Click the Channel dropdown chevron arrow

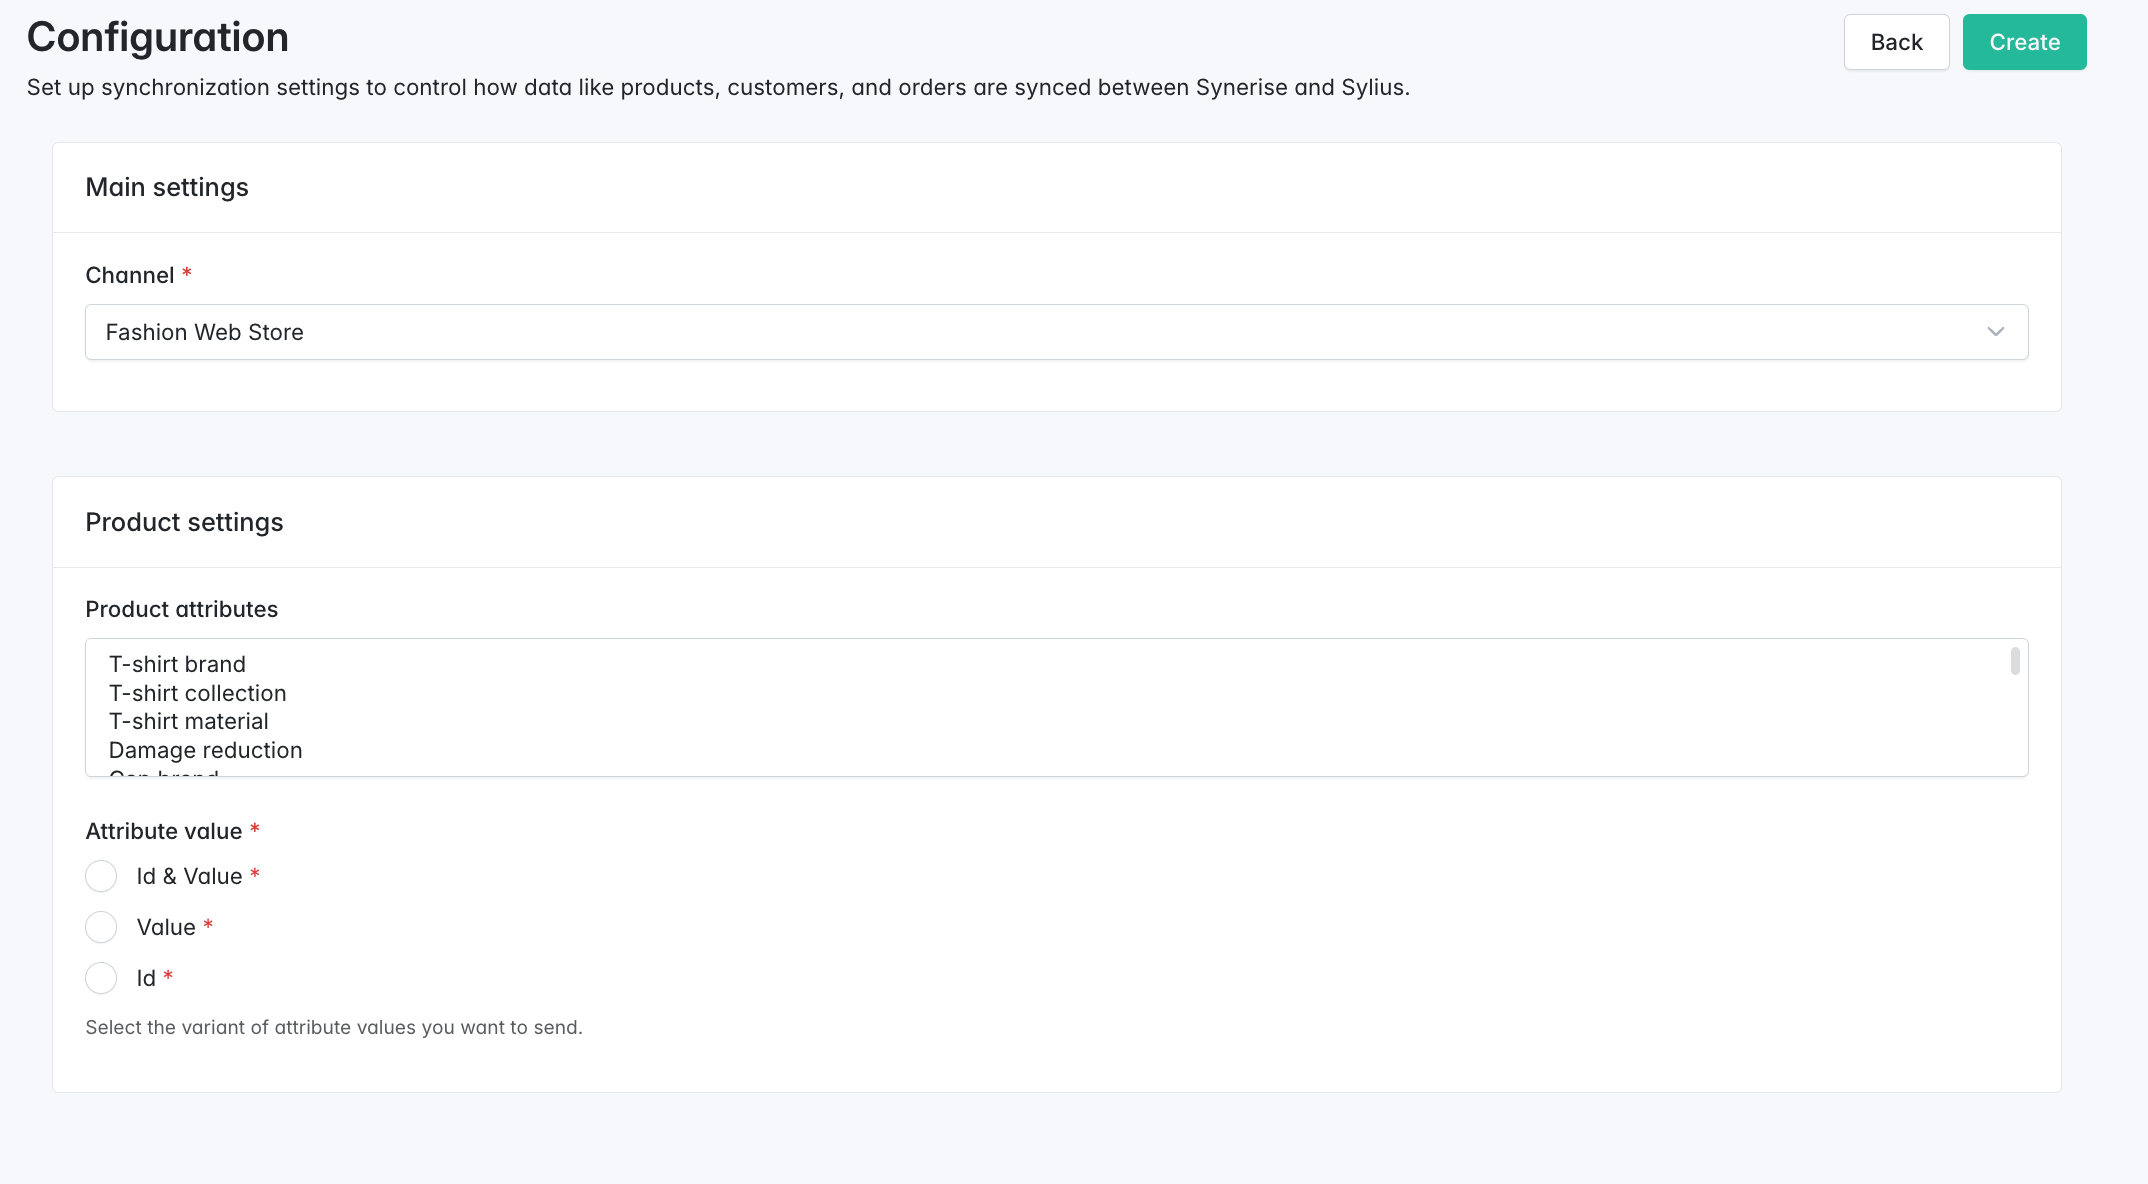click(1997, 331)
